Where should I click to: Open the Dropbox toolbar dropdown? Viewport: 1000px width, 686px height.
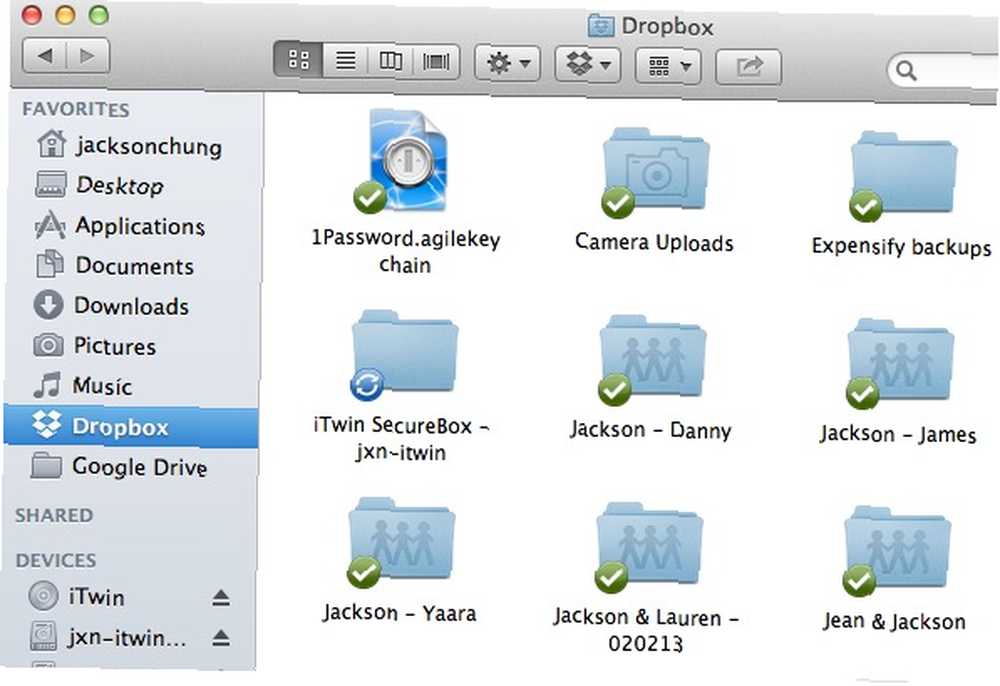(x=587, y=64)
